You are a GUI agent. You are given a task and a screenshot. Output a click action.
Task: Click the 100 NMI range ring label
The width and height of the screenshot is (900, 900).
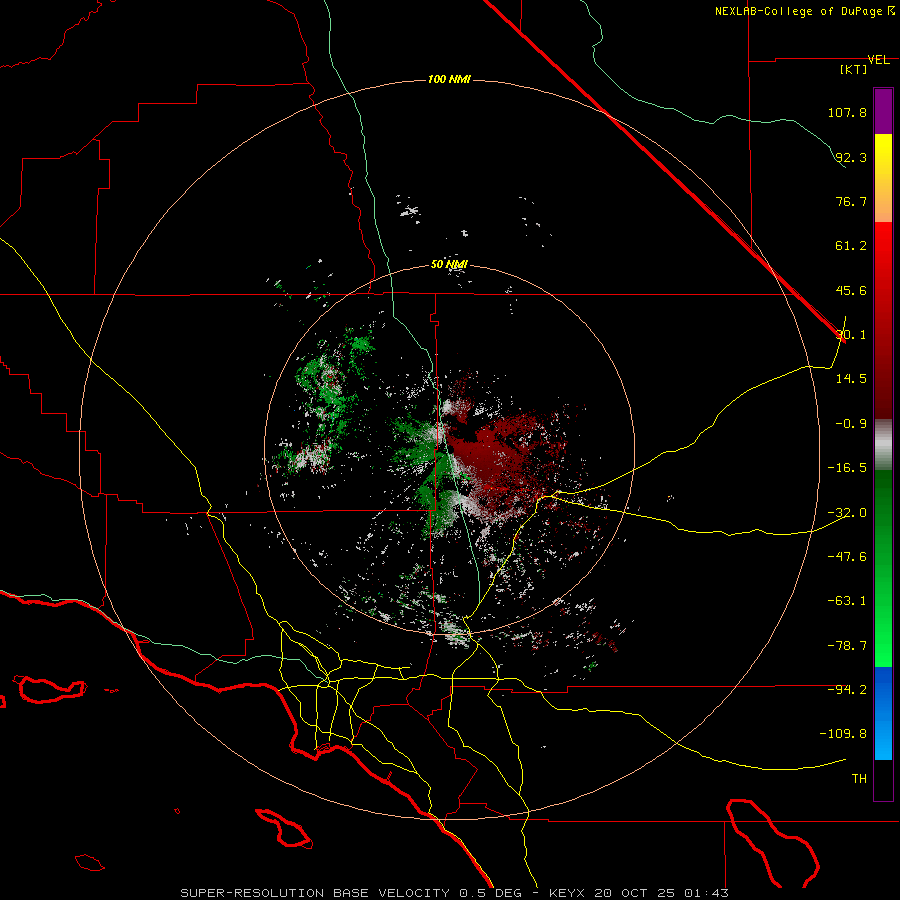pyautogui.click(x=449, y=79)
